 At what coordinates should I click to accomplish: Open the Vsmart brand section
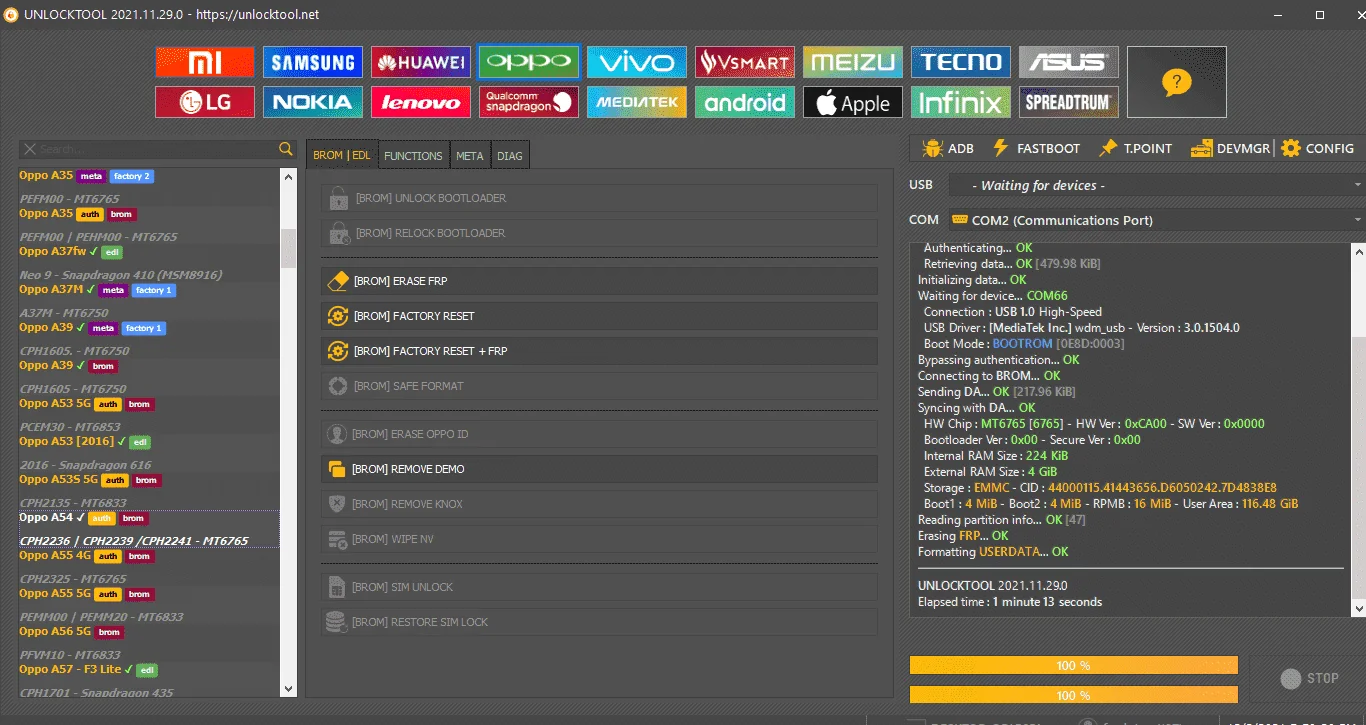pyautogui.click(x=745, y=62)
